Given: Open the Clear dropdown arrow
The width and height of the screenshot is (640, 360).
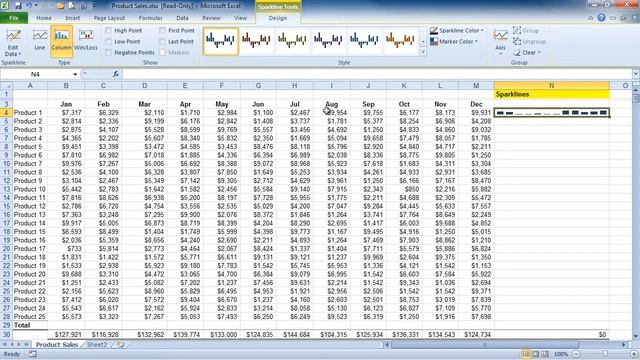Looking at the screenshot, I should coord(539,53).
